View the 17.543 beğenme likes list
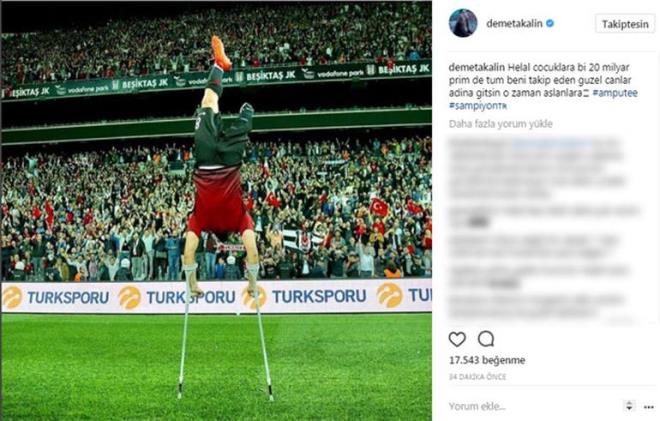The width and height of the screenshot is (660, 421). point(487,360)
